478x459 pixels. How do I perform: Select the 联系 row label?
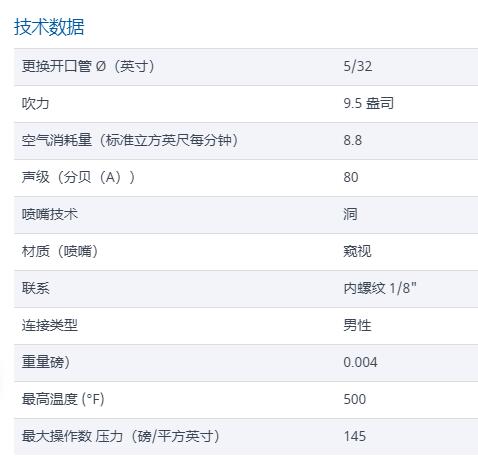pos(35,288)
